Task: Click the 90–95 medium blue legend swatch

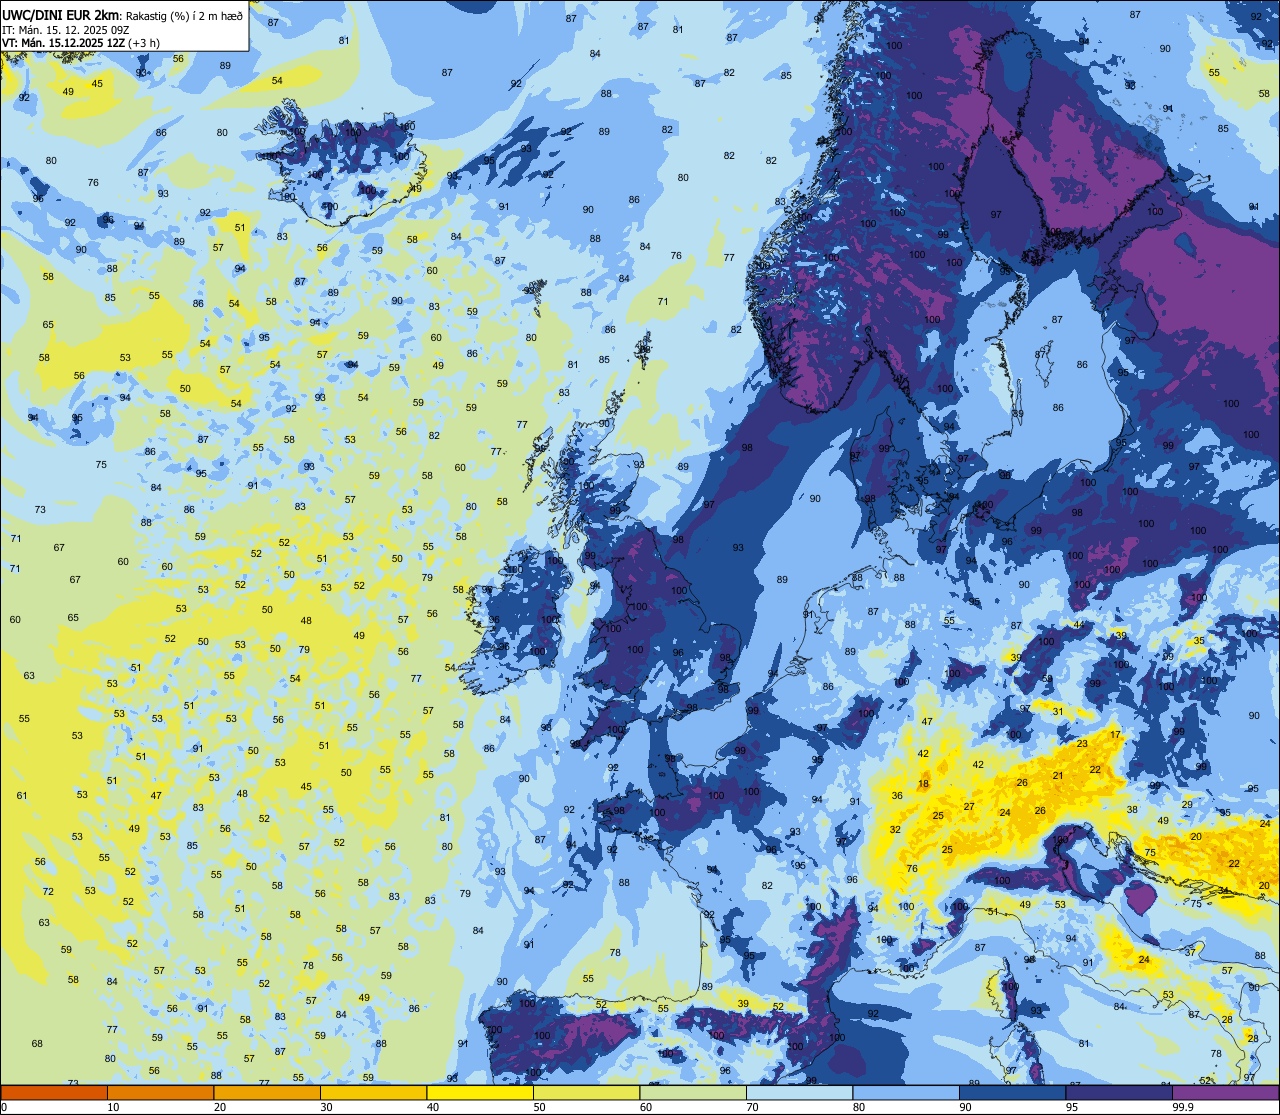Action: (1012, 1092)
